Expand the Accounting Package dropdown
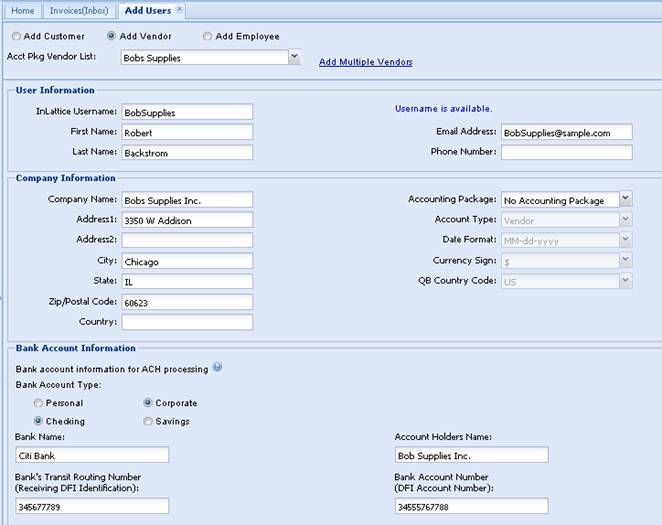This screenshot has height=525, width=662. [625, 199]
